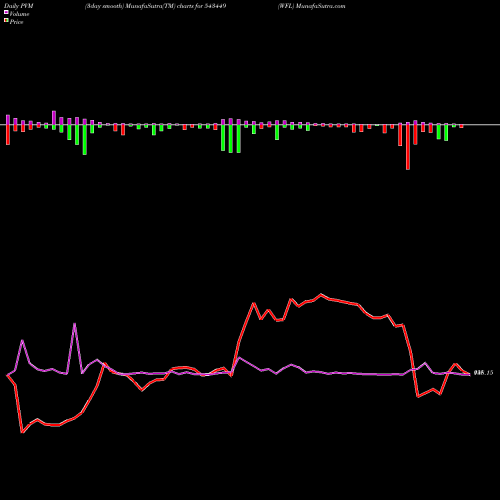The image size is (500, 500).
Task: Click the '(3day smooth) MunafaSutra(TM) charts for 543449' heading
Action: click(x=156, y=6)
